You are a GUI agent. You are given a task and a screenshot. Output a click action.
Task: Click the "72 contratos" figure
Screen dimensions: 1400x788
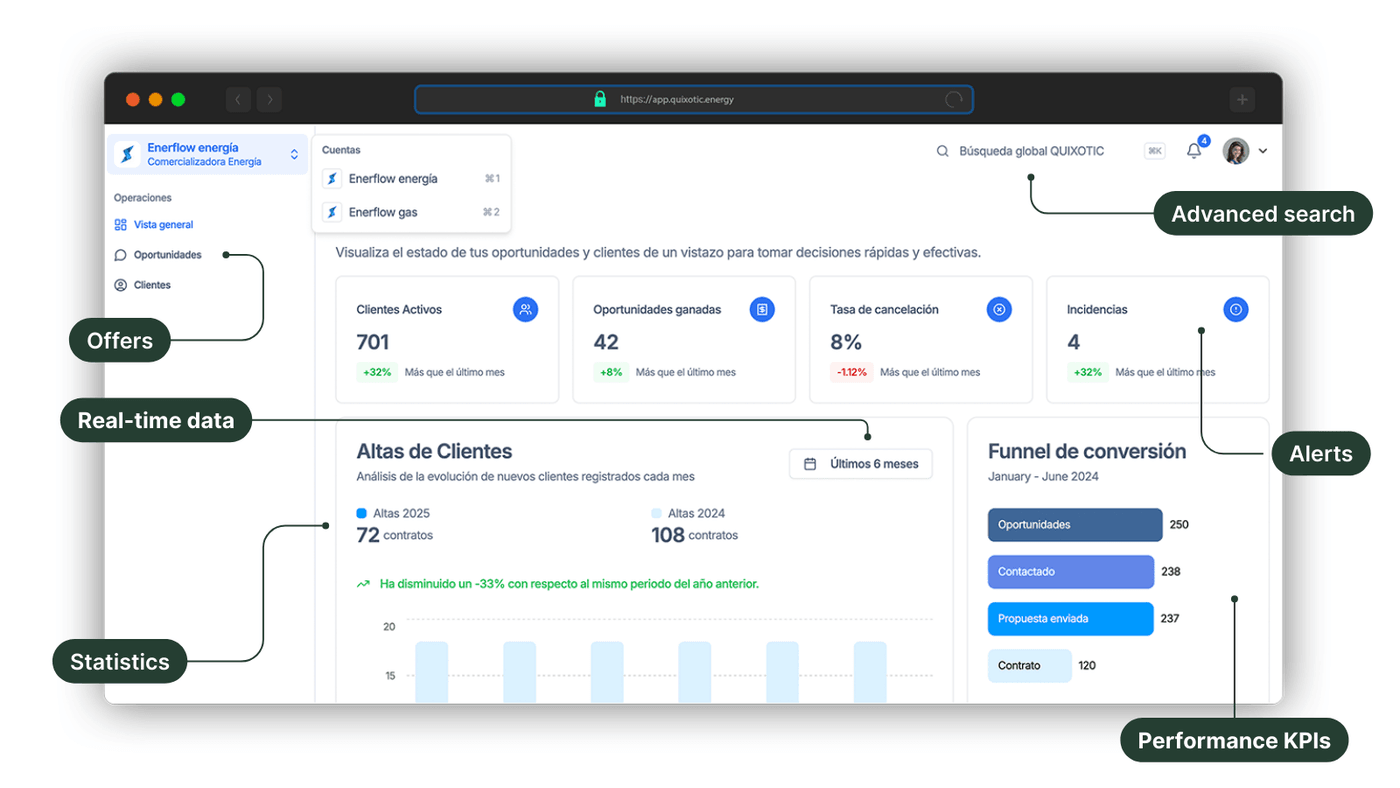(x=394, y=535)
